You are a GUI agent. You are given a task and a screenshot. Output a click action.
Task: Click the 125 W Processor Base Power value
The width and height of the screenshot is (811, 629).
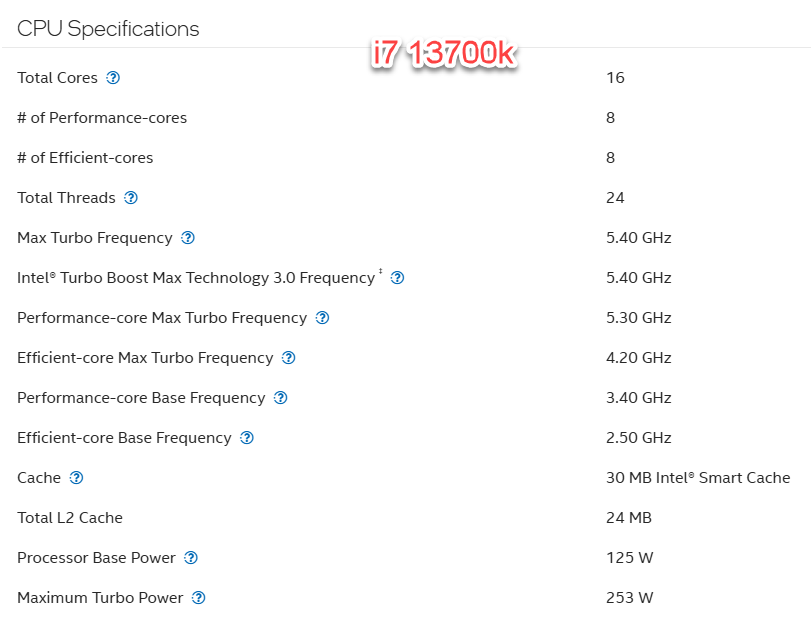pyautogui.click(x=629, y=558)
